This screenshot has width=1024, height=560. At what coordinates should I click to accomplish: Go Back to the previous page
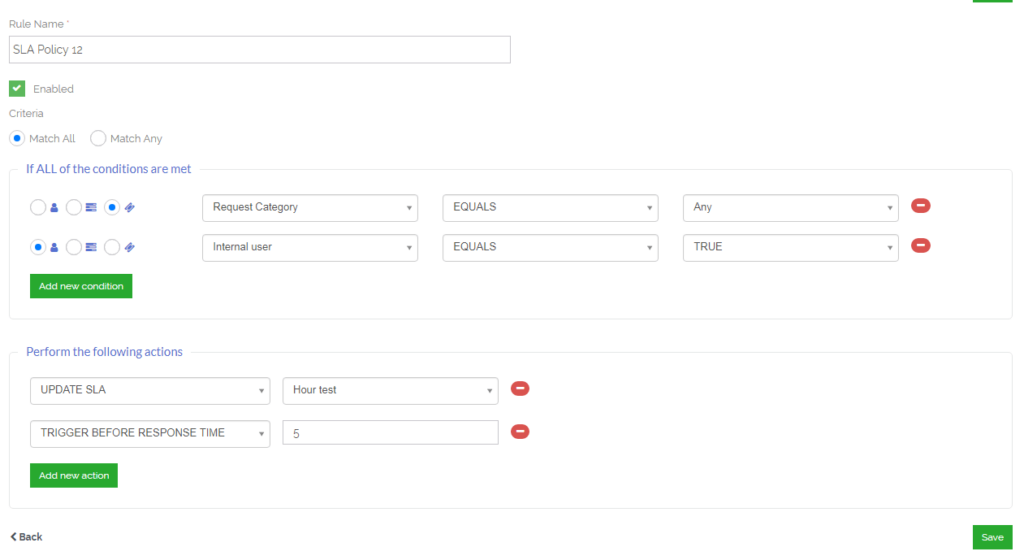26,537
